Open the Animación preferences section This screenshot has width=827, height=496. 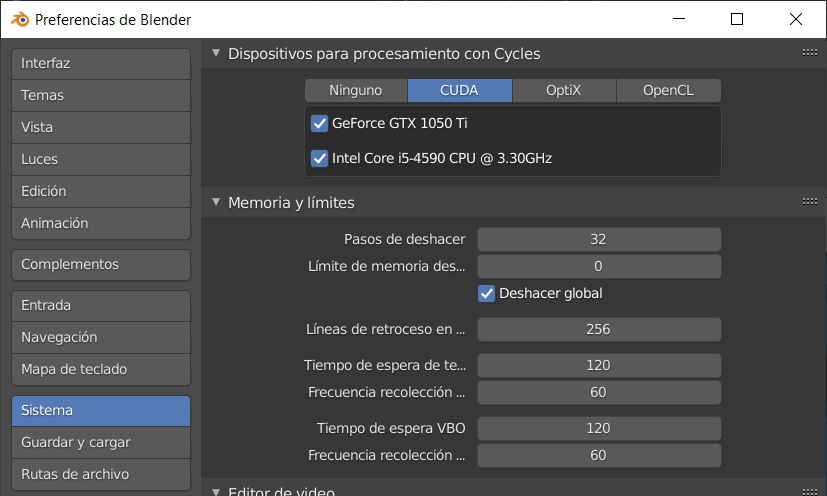pyautogui.click(x=101, y=224)
